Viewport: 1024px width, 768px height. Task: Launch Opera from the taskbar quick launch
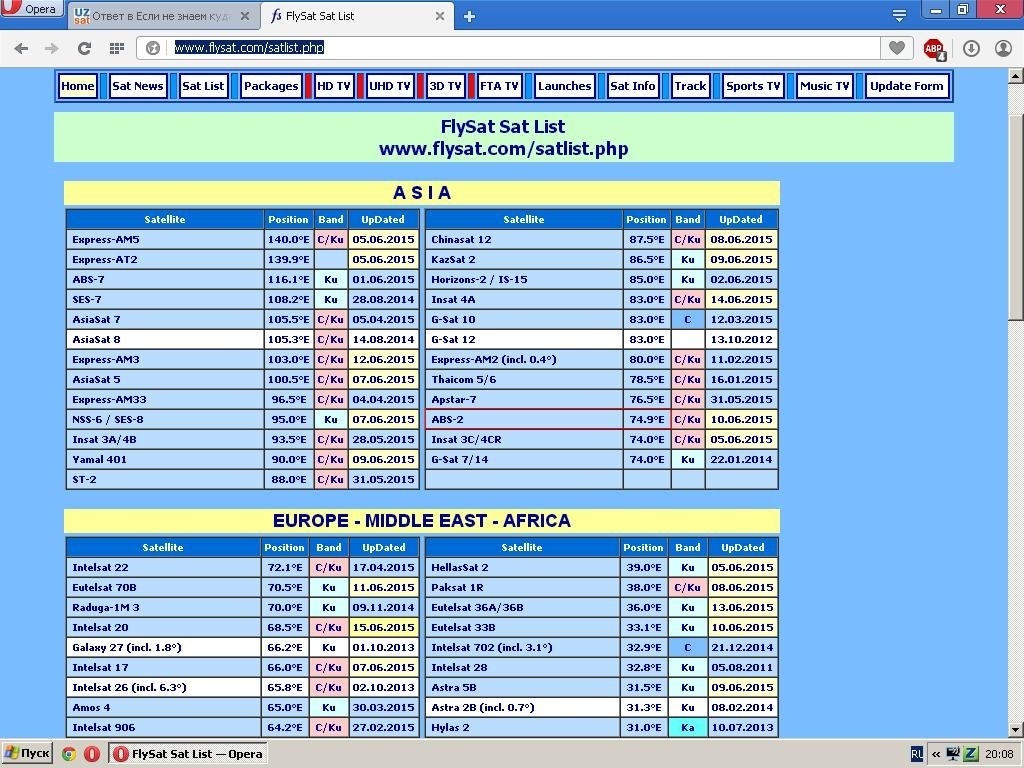point(92,754)
